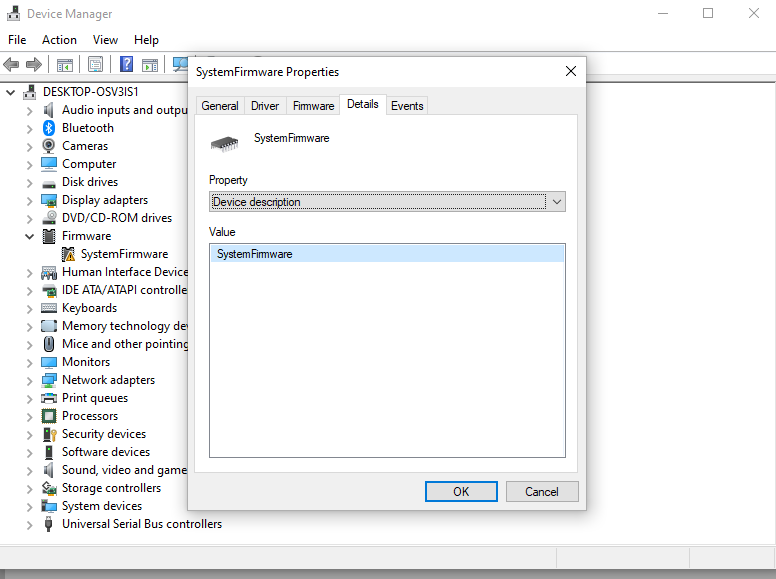Switch to the Events tab
The image size is (776, 579).
[407, 106]
